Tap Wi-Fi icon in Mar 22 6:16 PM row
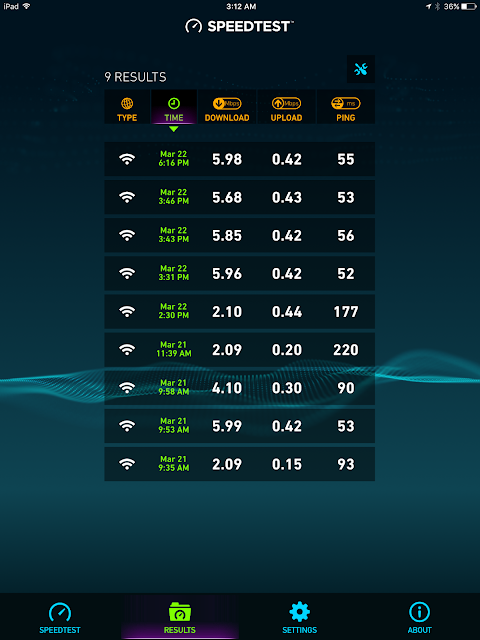480x640 pixels. click(x=127, y=159)
